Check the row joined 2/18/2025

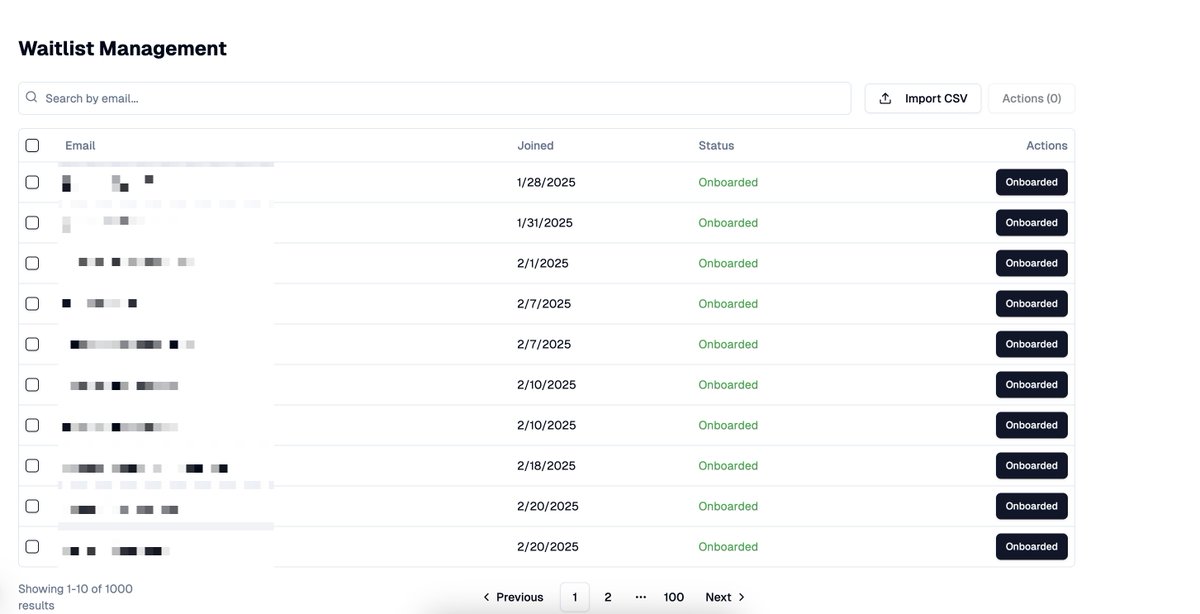(x=32, y=465)
